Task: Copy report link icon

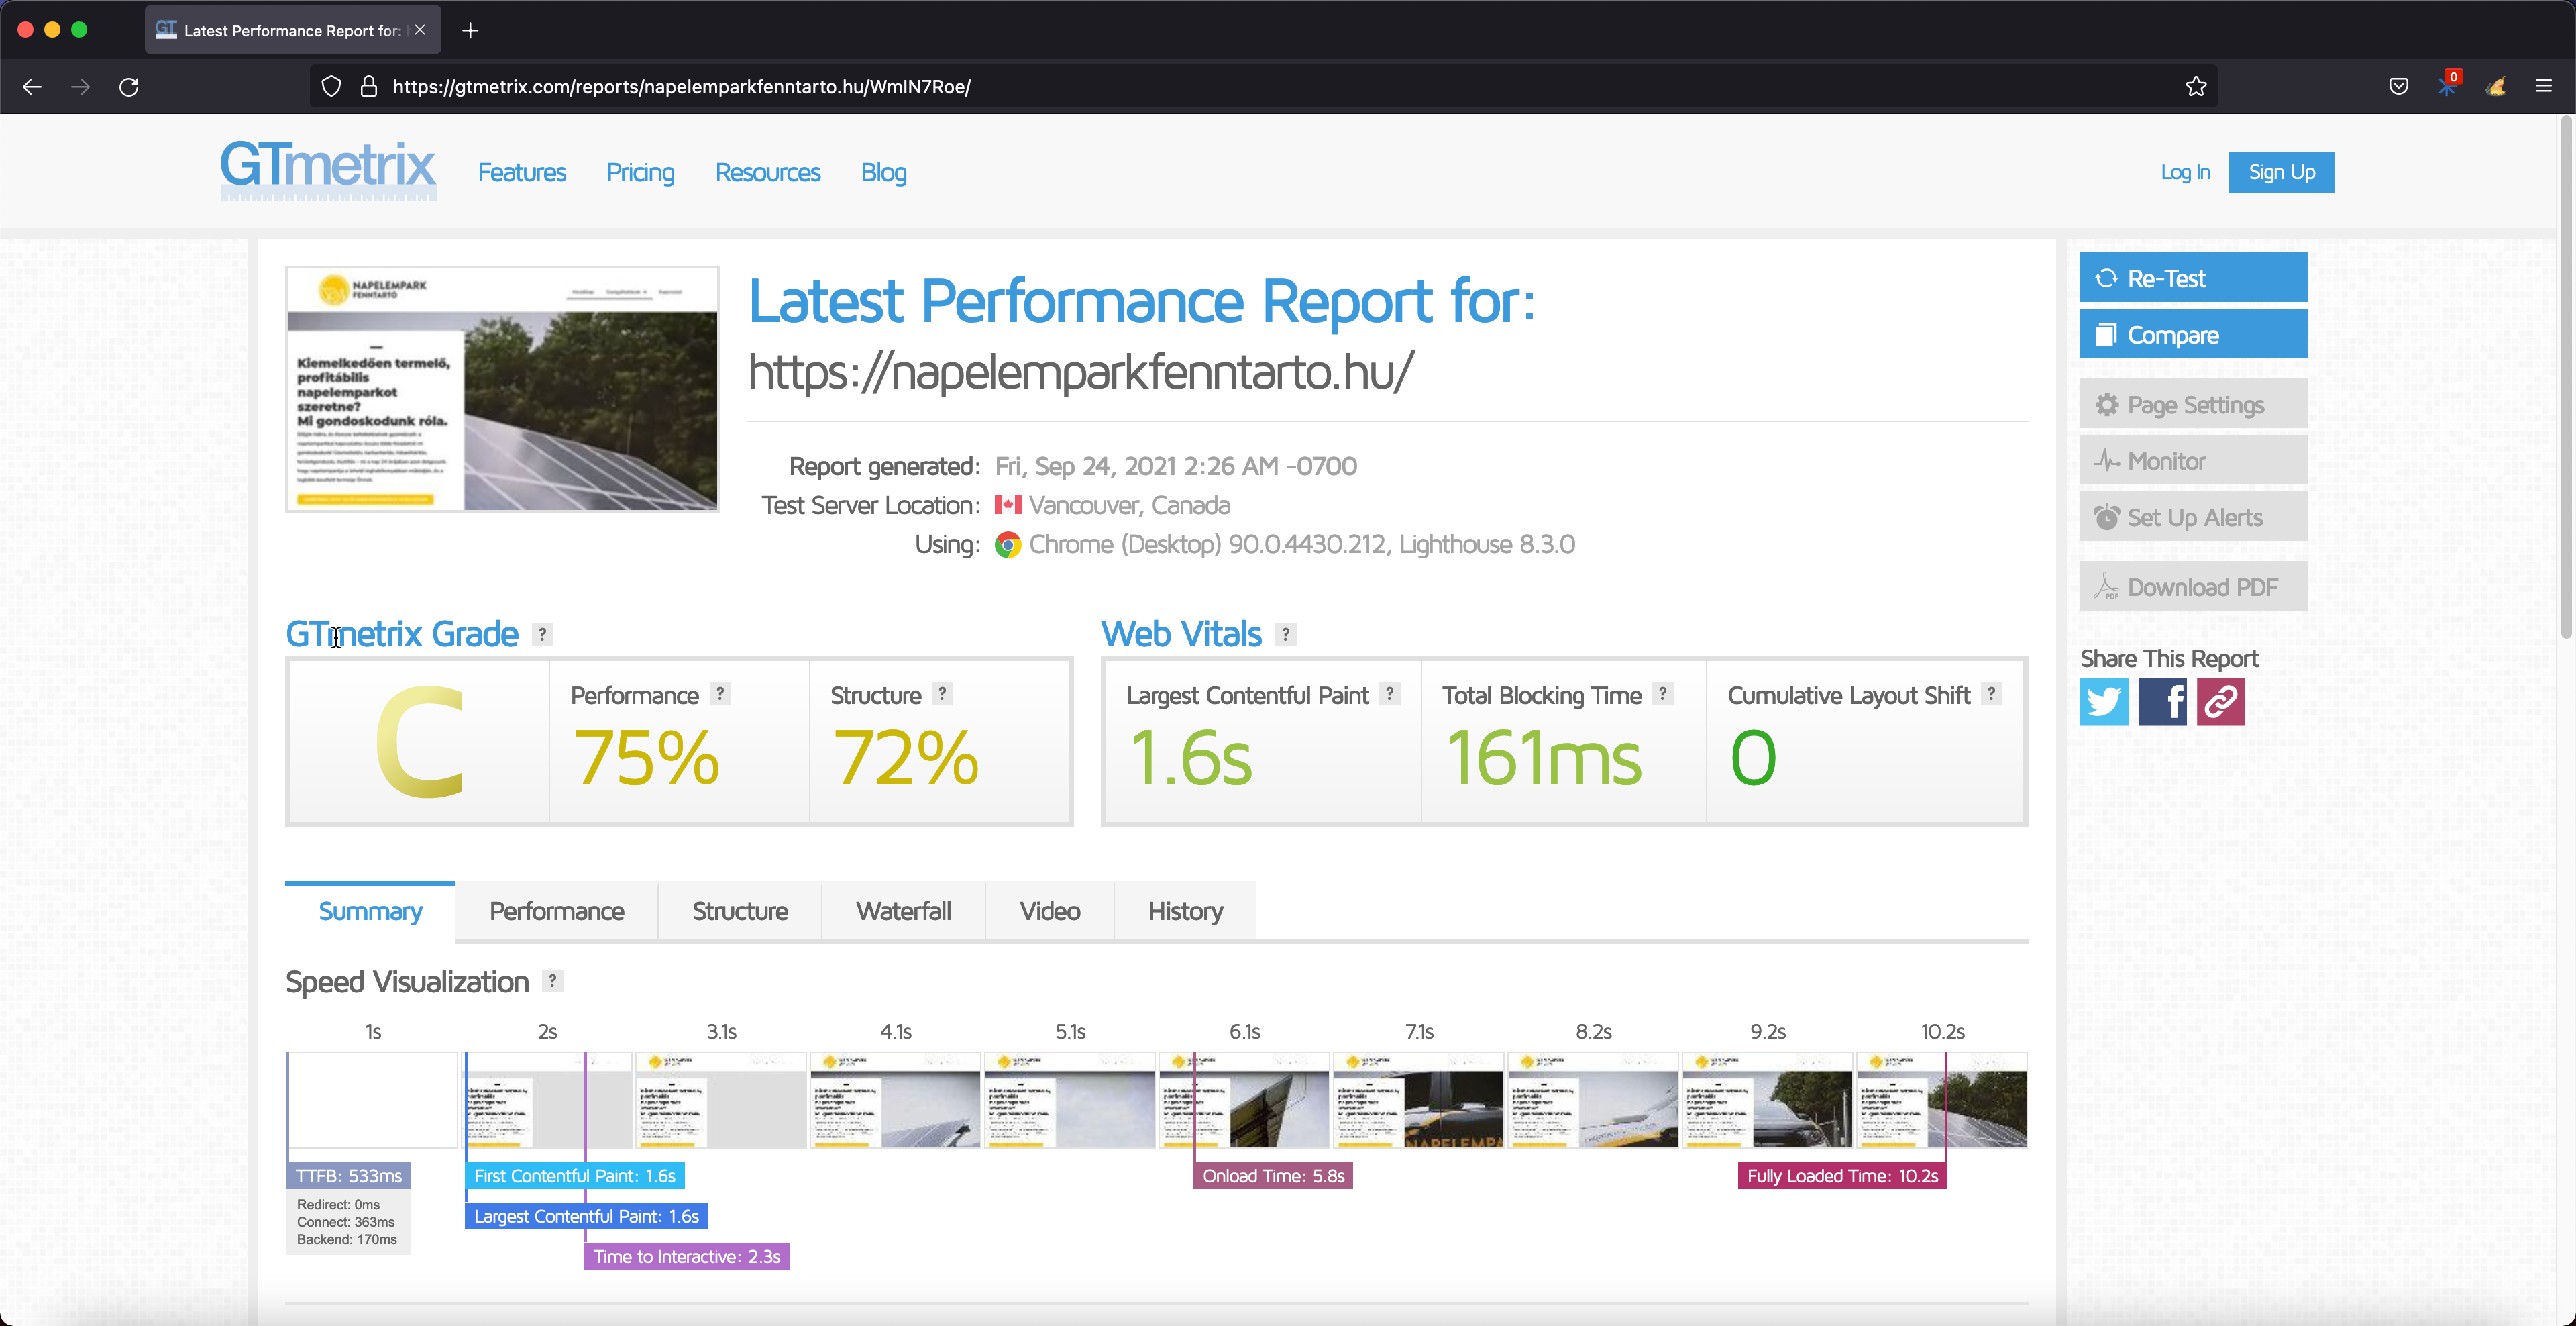Action: coord(2220,701)
